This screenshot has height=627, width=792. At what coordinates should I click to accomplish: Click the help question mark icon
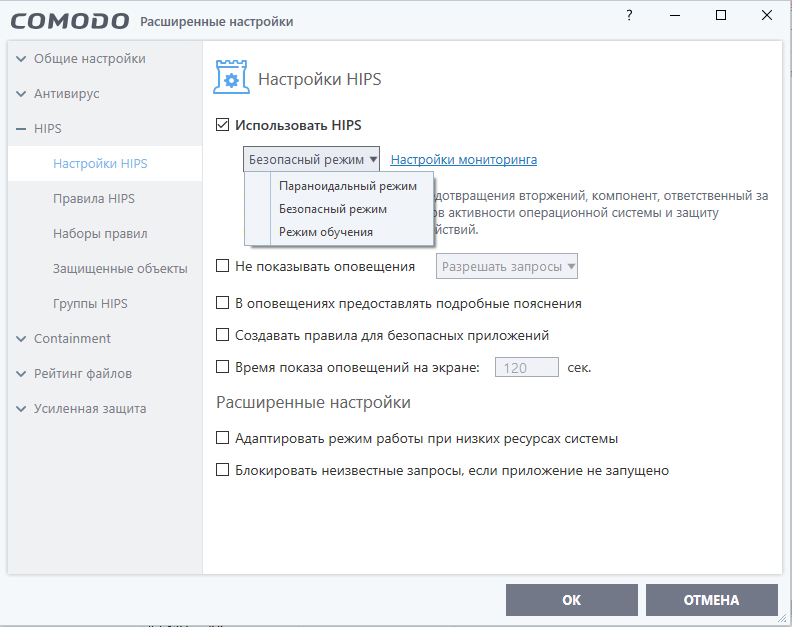click(x=629, y=16)
